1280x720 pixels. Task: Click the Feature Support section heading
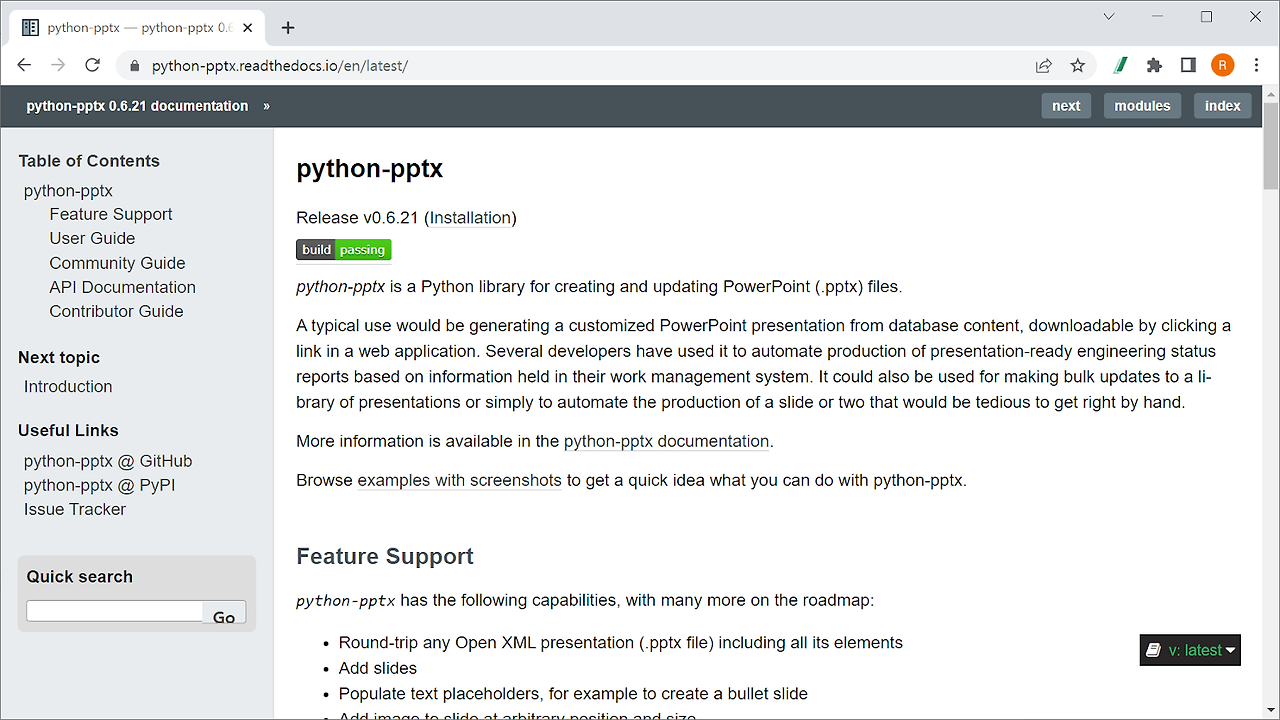pyautogui.click(x=385, y=556)
